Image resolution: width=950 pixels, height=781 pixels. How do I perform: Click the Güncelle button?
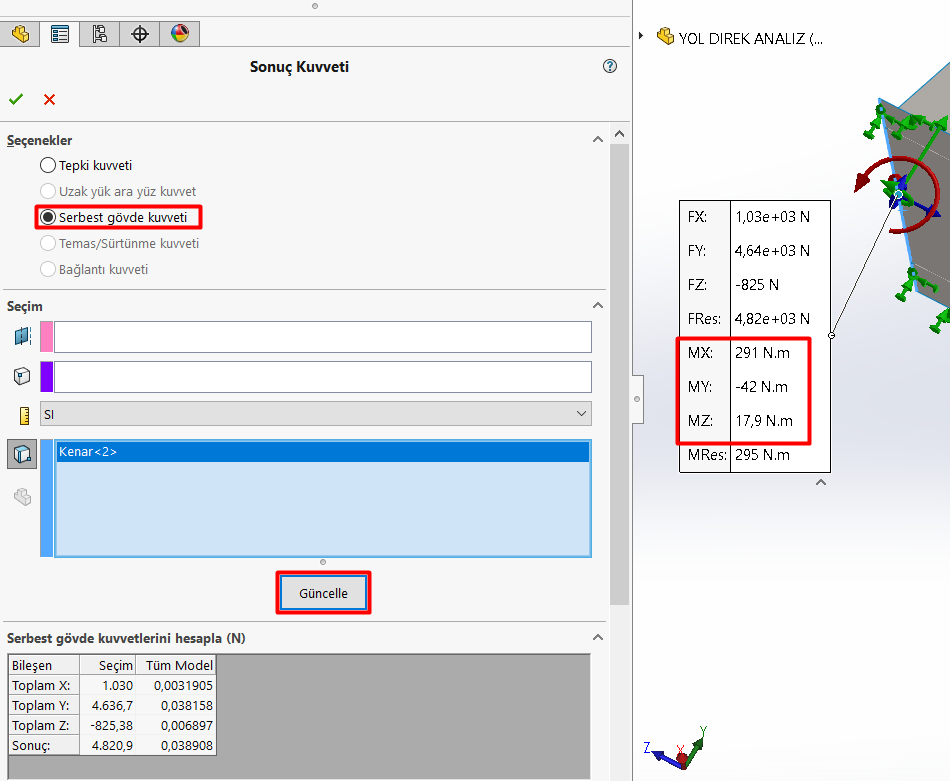coord(324,593)
